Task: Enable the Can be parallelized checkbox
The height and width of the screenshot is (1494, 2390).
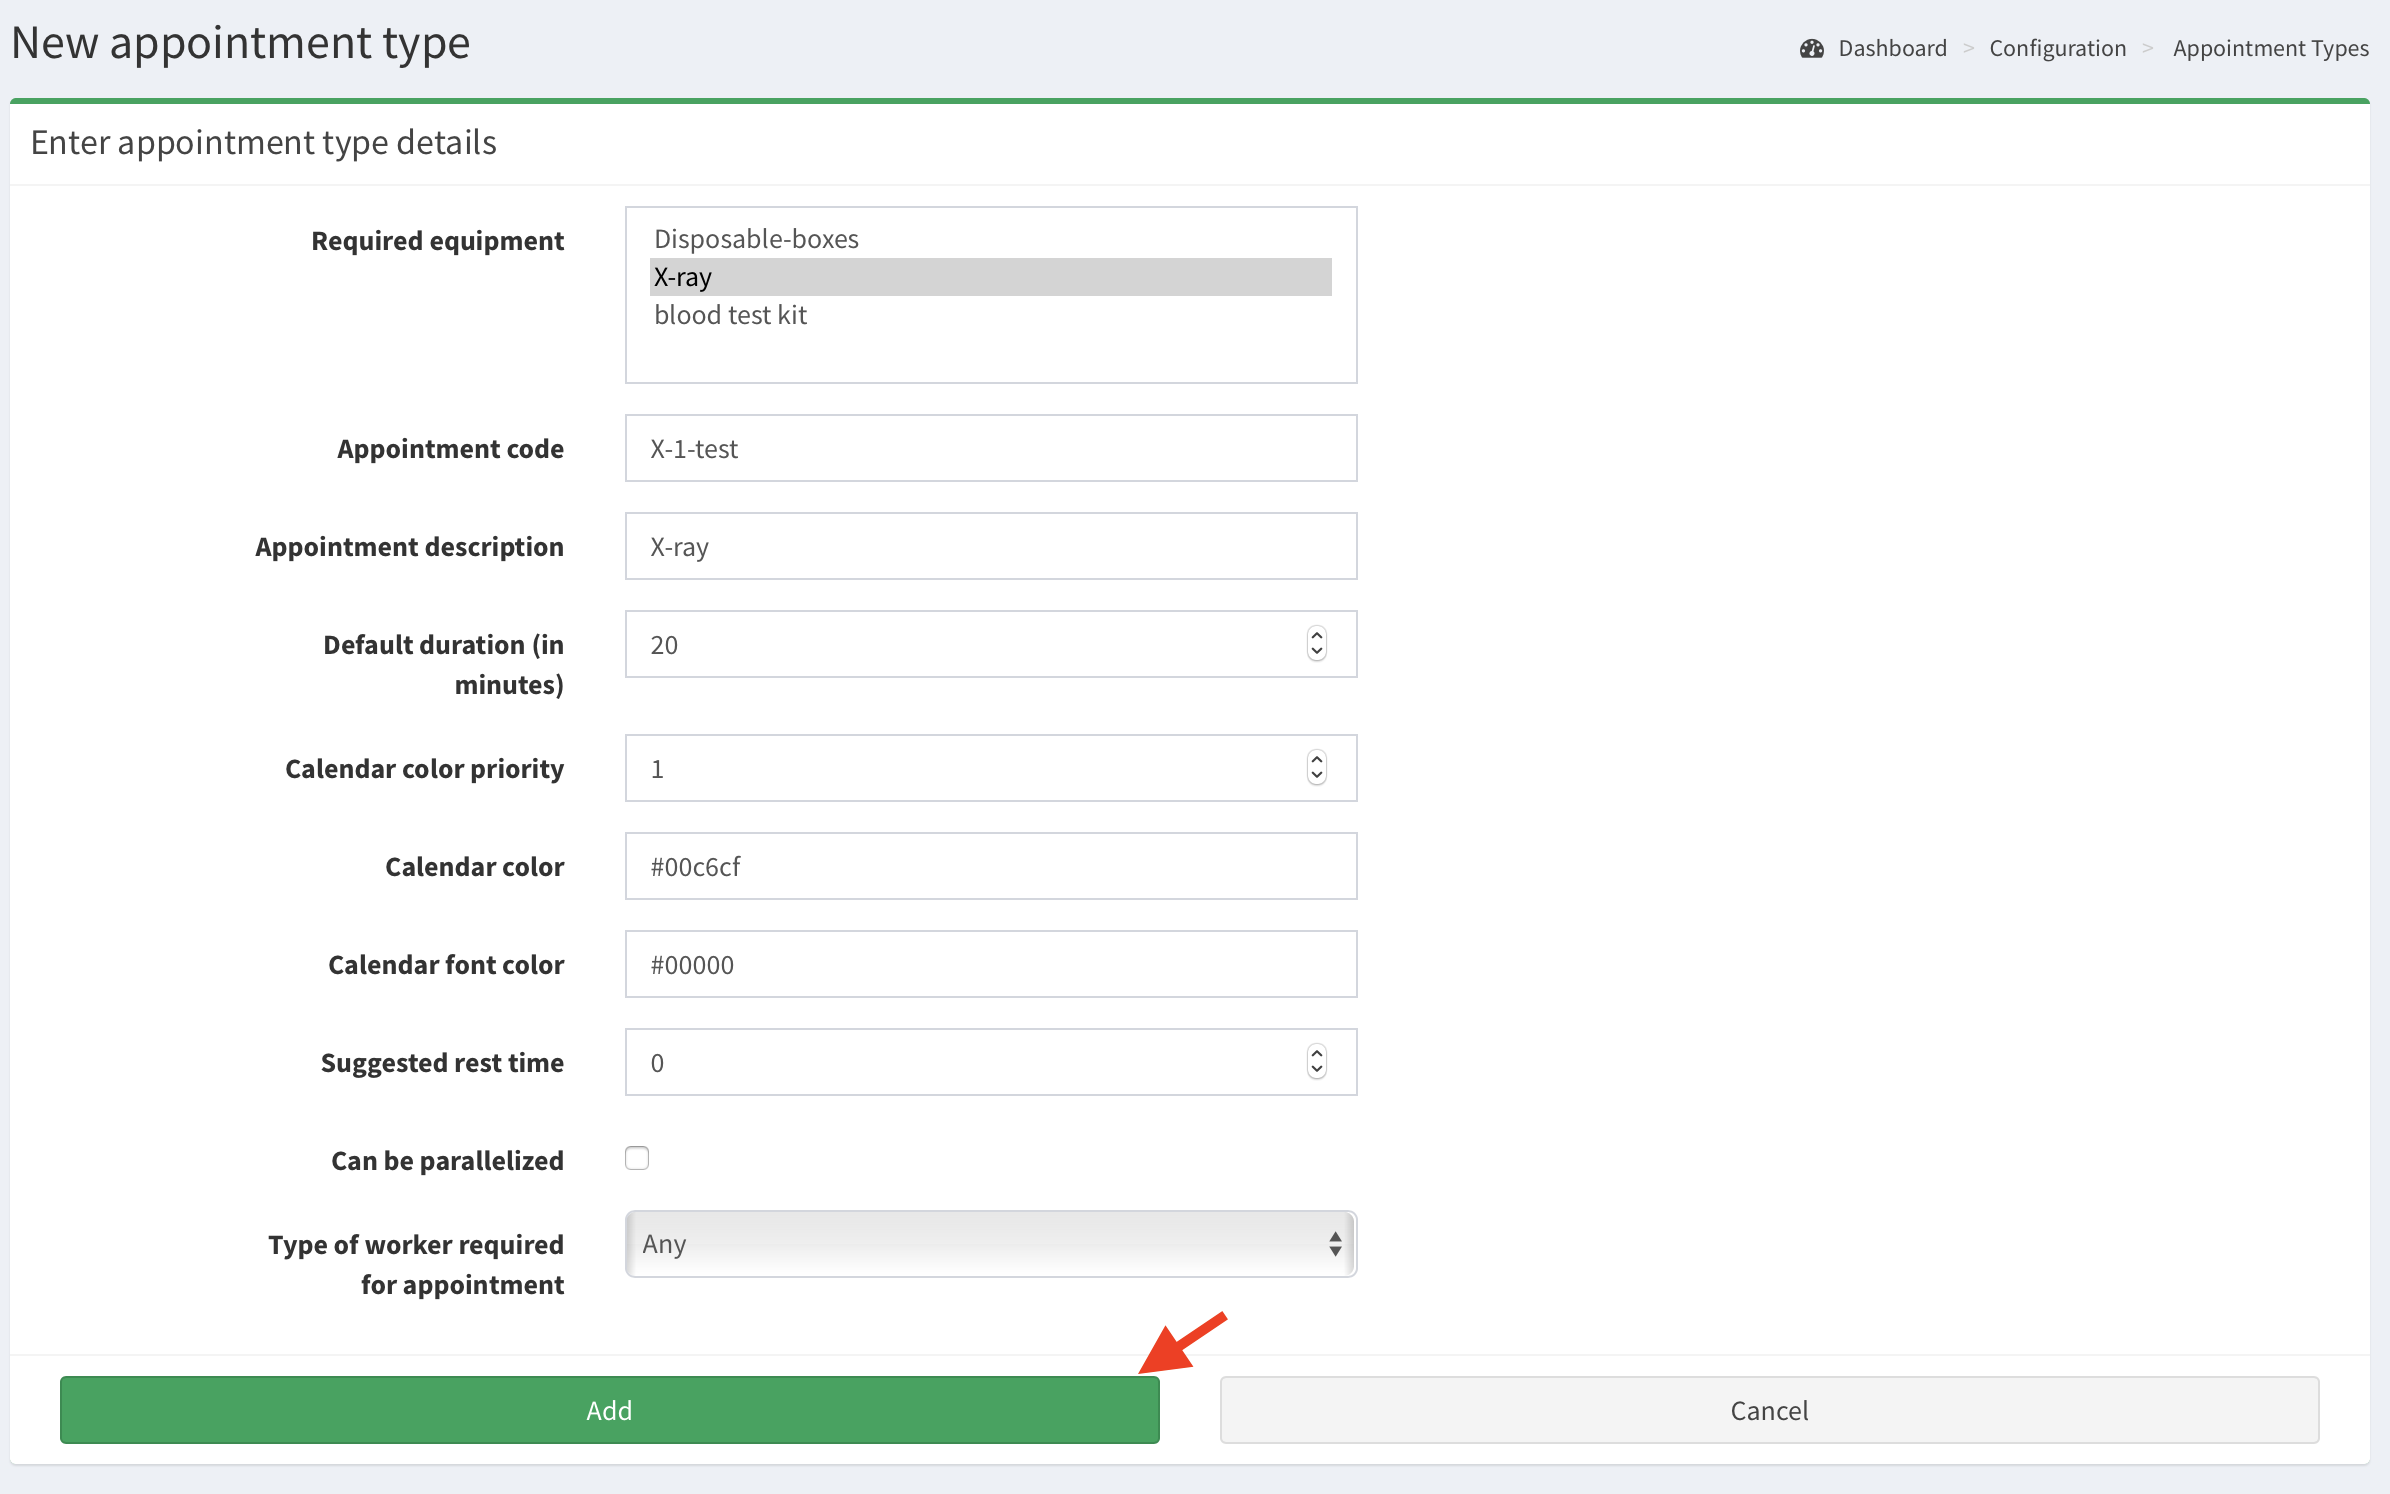Action: [x=637, y=1158]
